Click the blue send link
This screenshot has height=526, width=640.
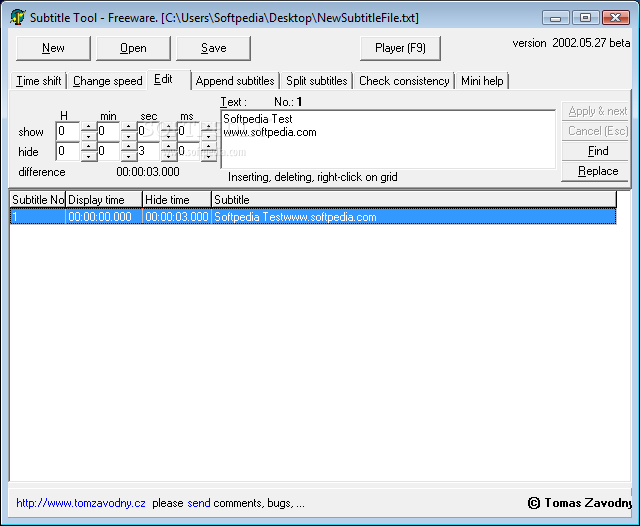click(199, 503)
